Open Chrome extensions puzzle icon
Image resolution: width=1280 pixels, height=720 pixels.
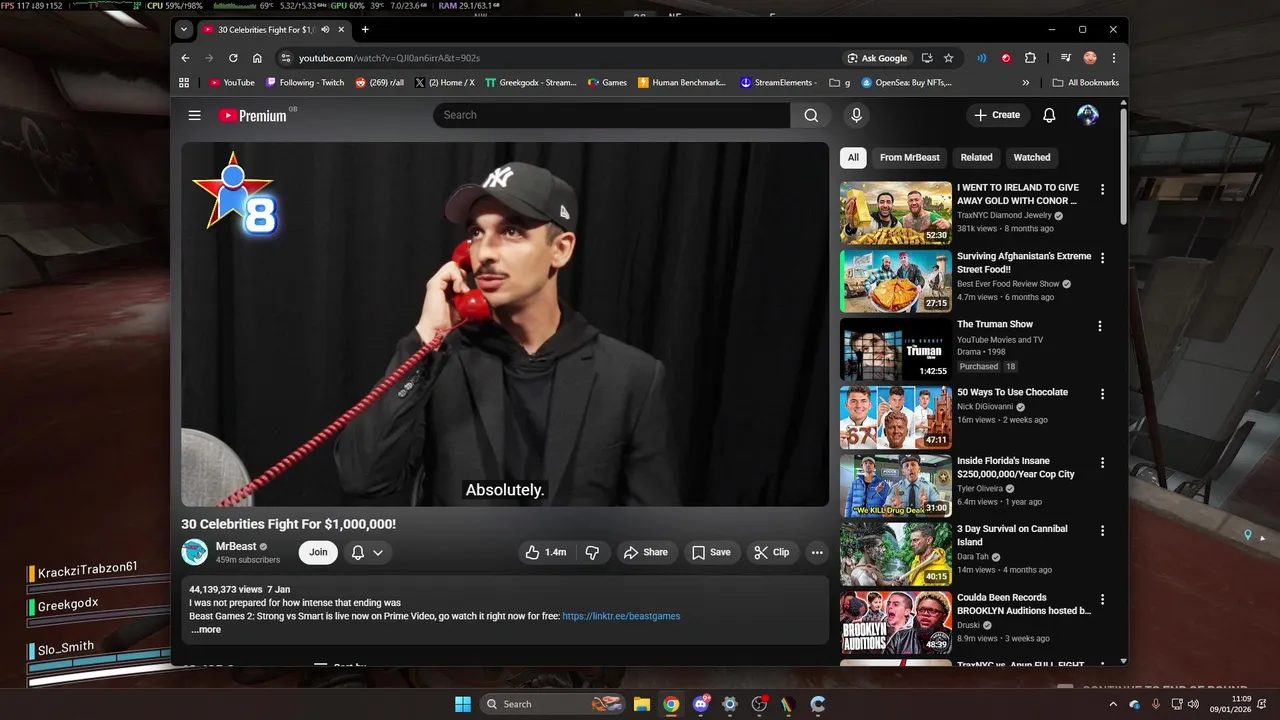(x=1030, y=58)
